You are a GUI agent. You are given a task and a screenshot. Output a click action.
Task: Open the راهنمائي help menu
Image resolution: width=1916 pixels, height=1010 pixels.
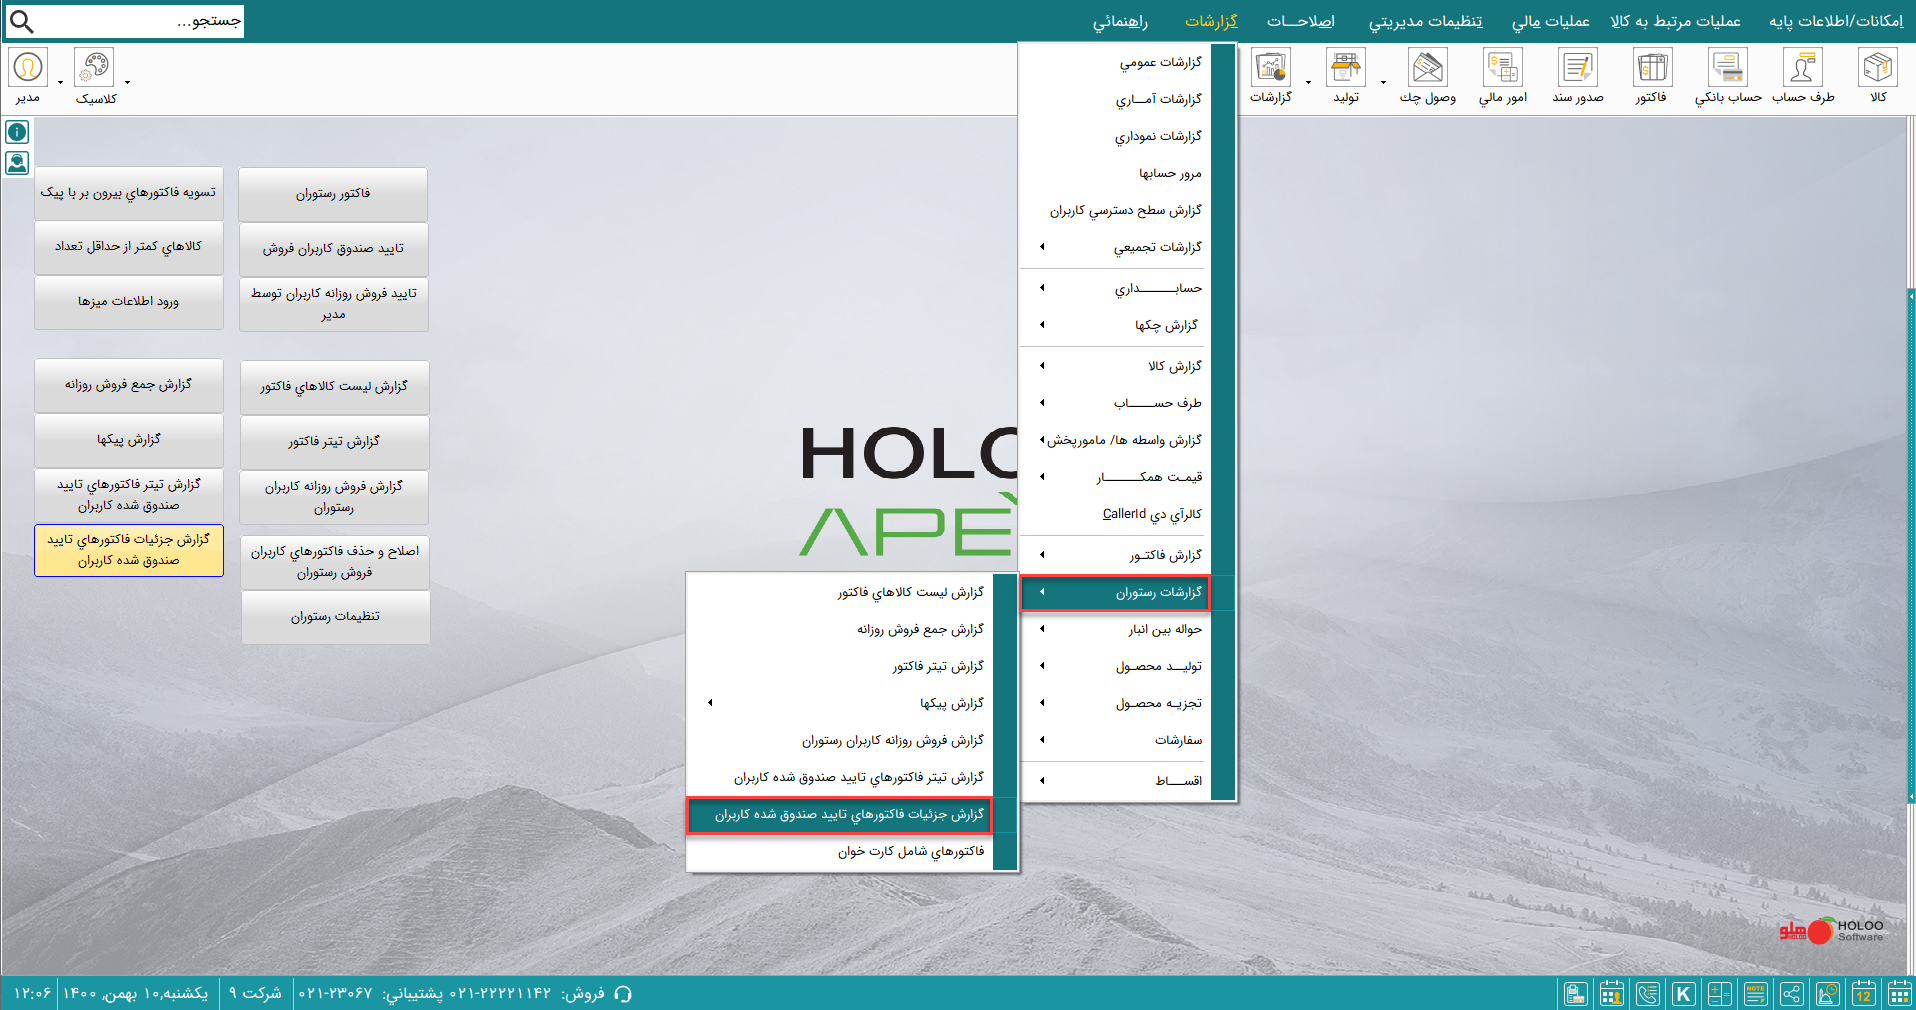tap(1120, 21)
